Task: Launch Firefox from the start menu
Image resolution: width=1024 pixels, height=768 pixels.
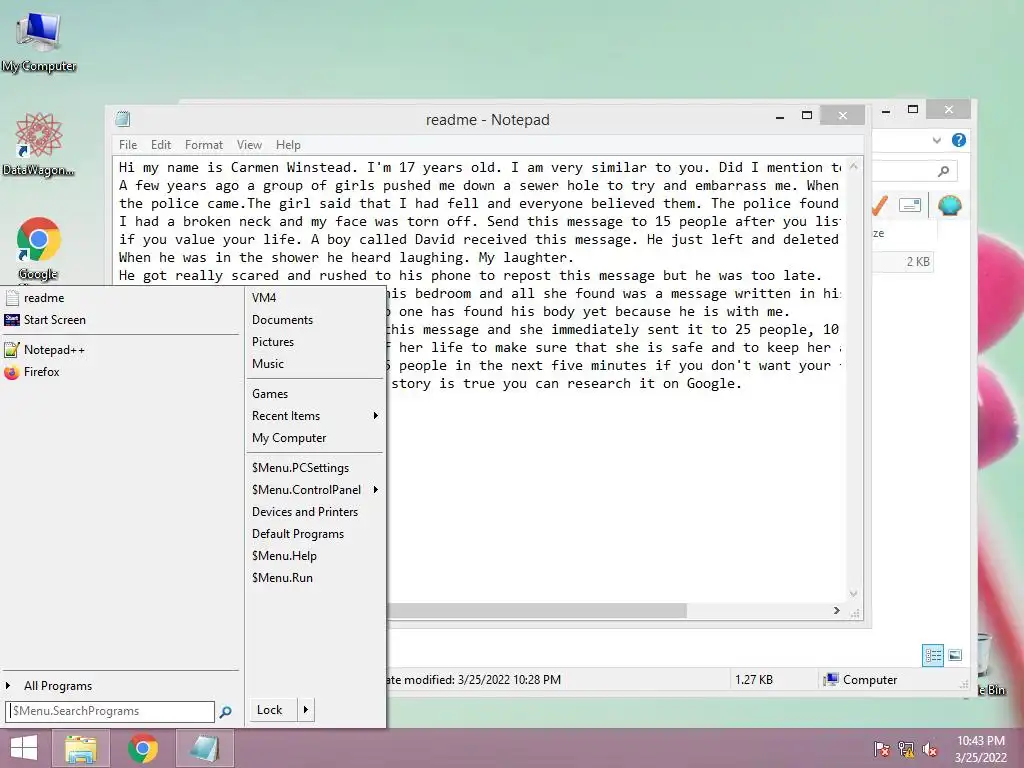Action: [121, 372]
